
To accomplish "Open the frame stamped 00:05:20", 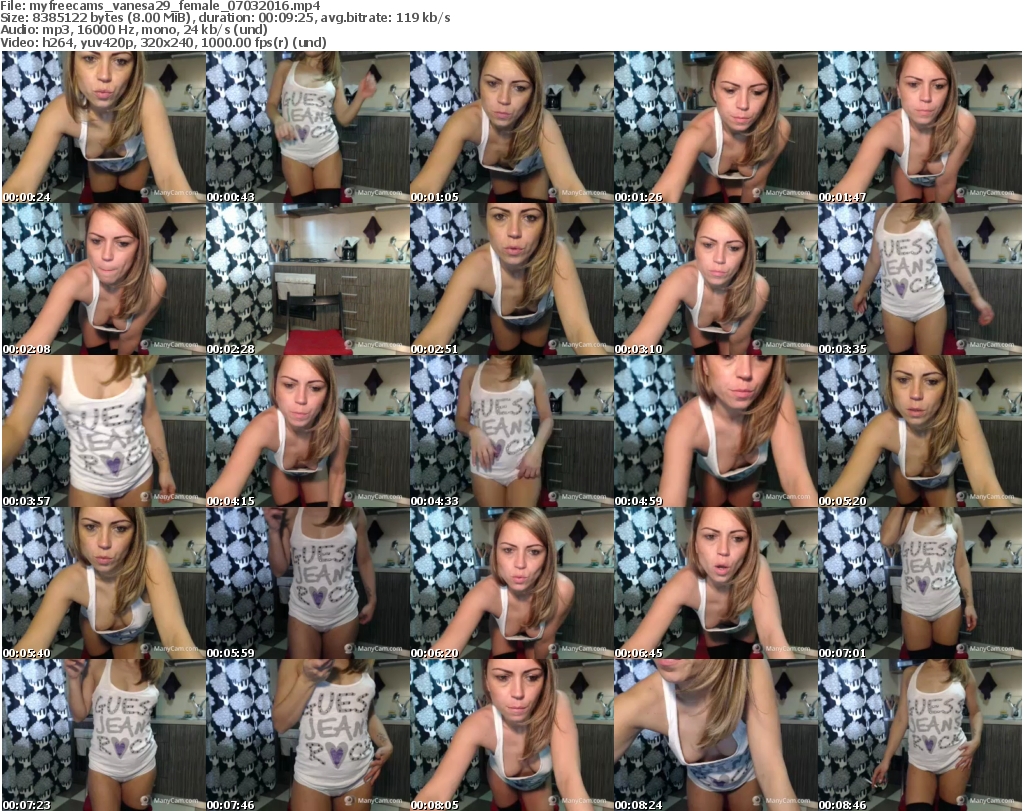I will pyautogui.click(x=920, y=432).
